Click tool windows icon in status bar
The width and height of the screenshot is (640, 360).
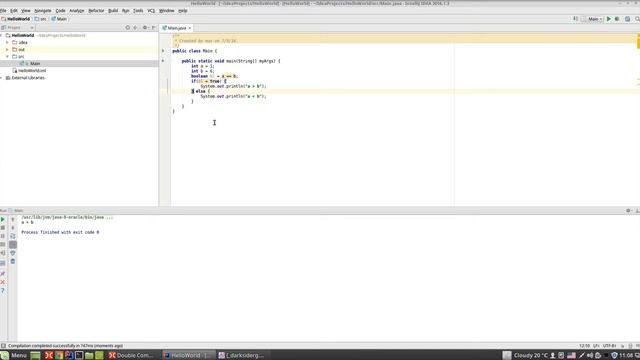(3, 346)
